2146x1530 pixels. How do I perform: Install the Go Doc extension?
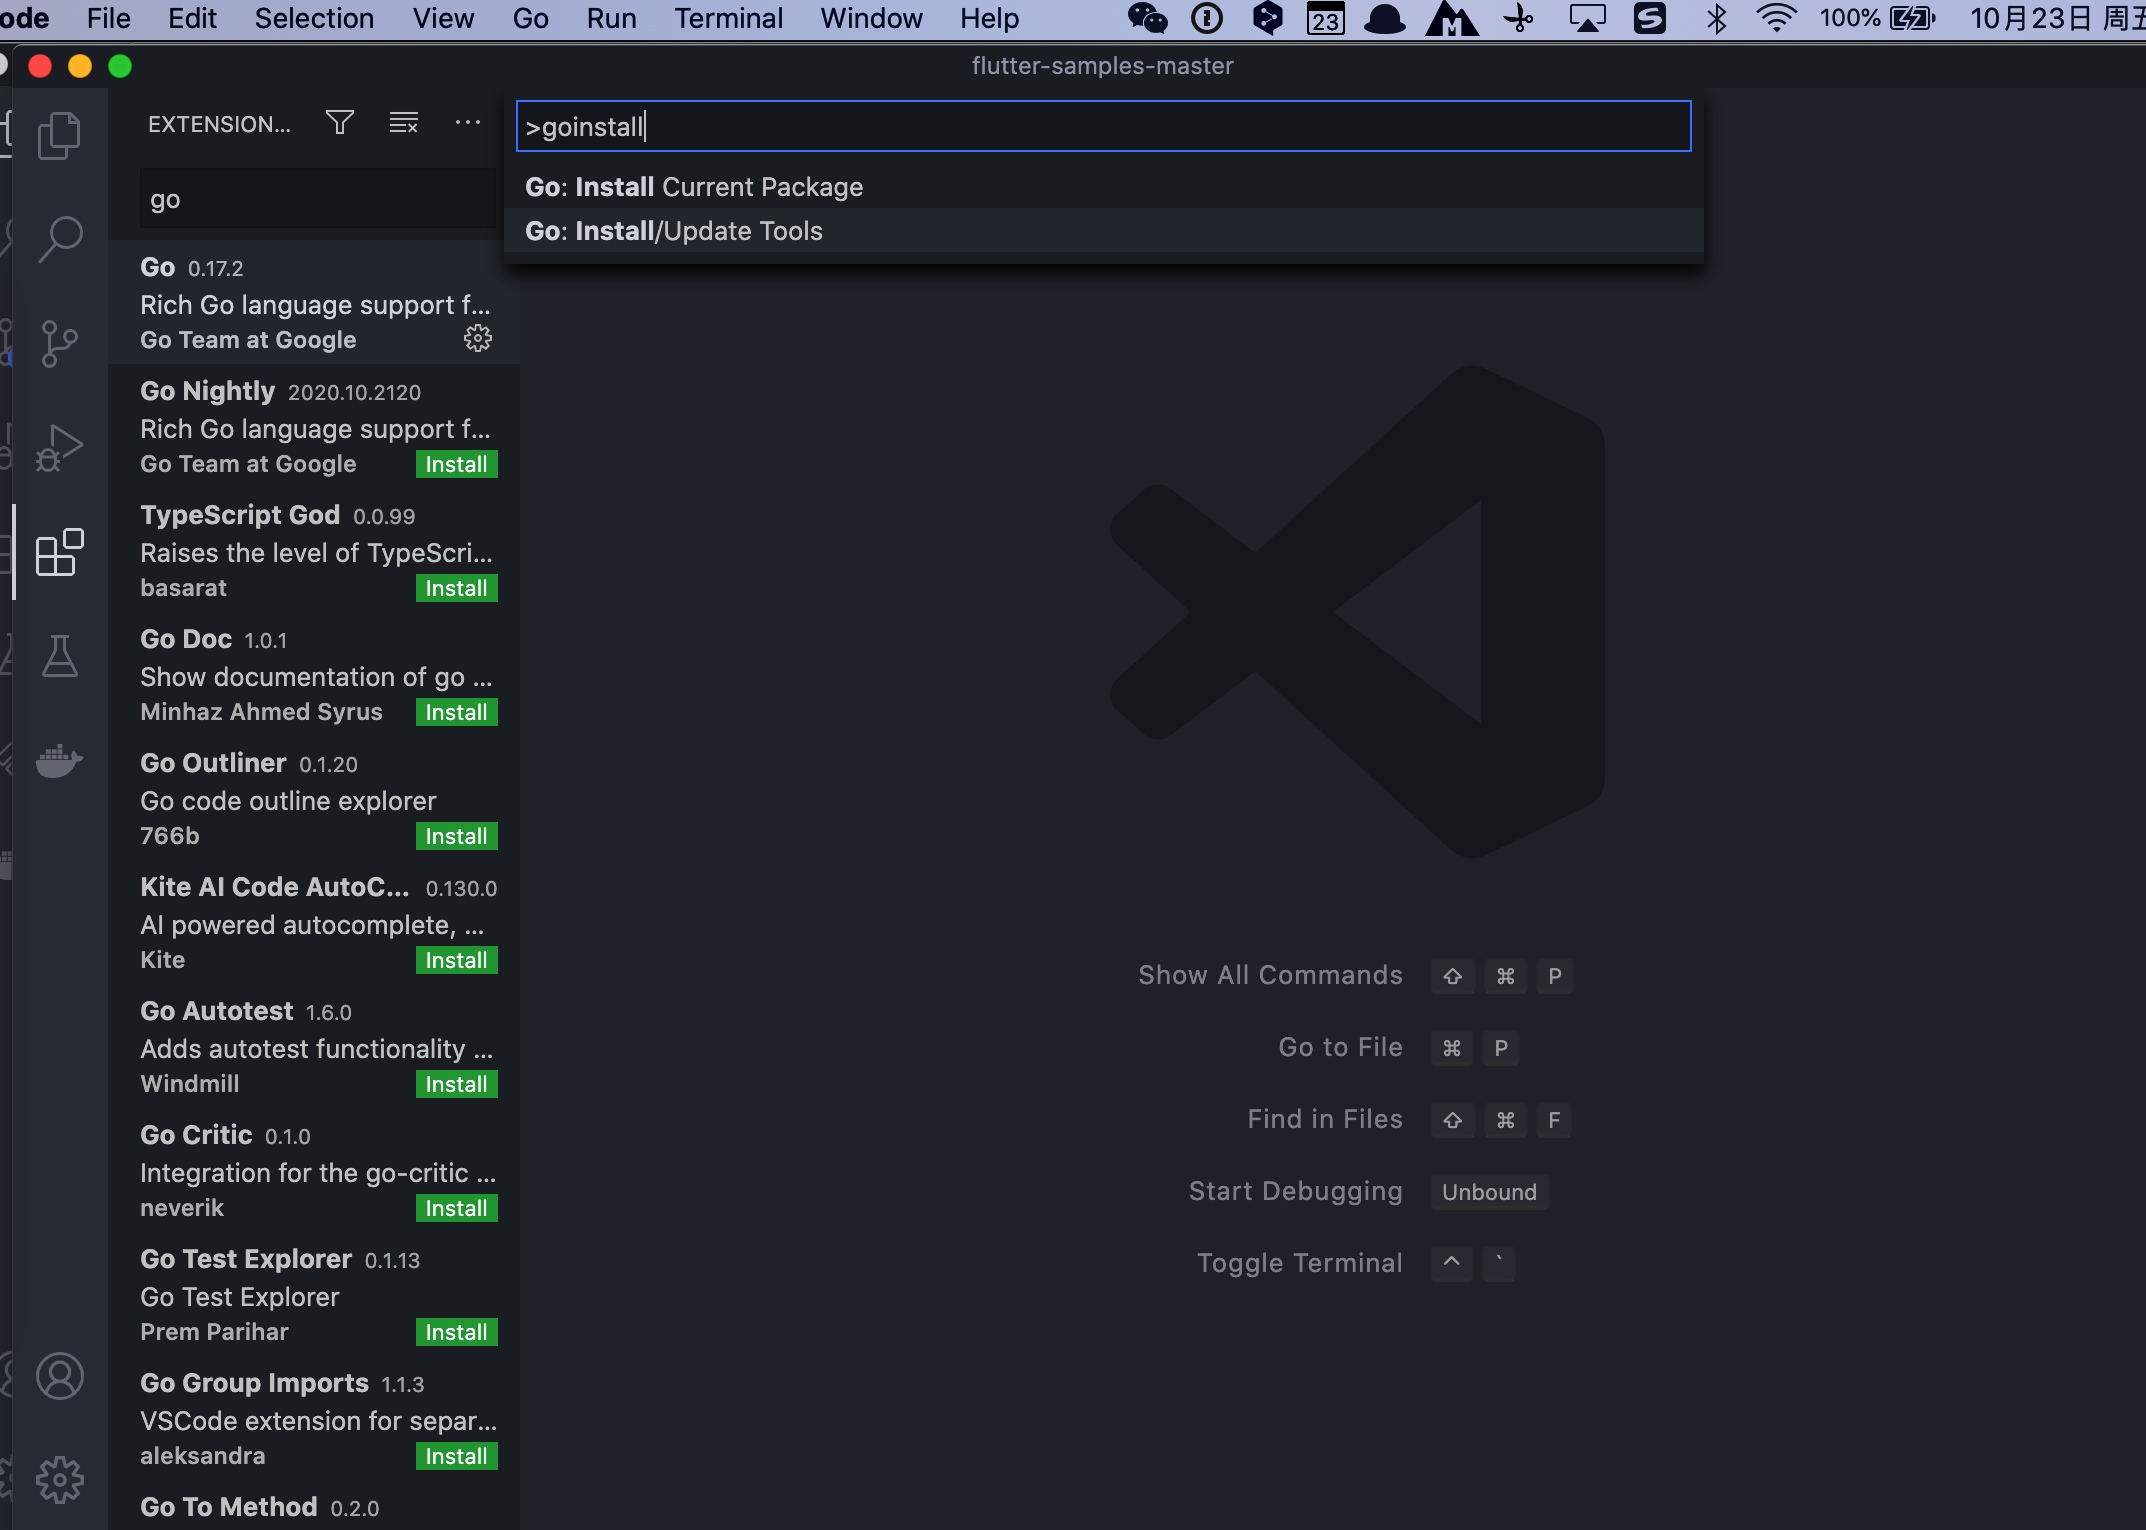point(456,712)
